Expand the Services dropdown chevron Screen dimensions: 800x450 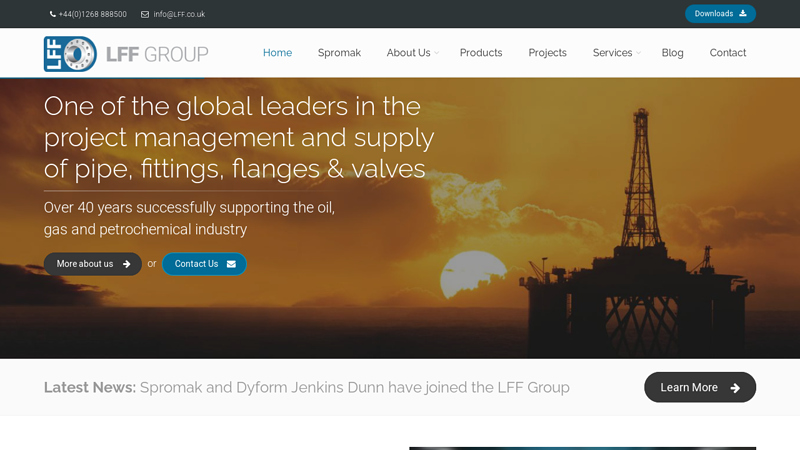(638, 53)
